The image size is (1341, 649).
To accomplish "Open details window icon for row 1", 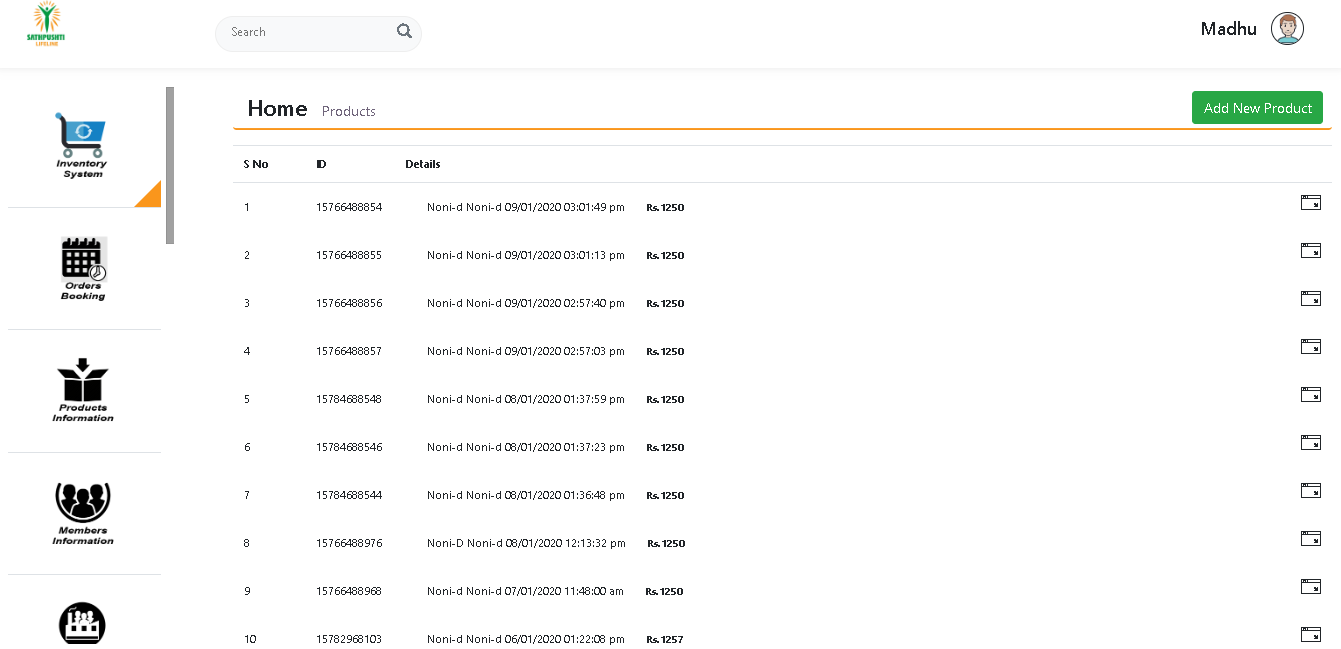I will [x=1310, y=203].
